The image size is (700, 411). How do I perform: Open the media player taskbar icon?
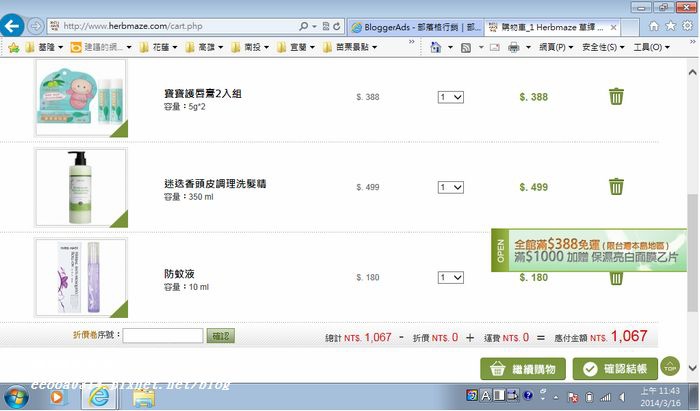point(57,397)
